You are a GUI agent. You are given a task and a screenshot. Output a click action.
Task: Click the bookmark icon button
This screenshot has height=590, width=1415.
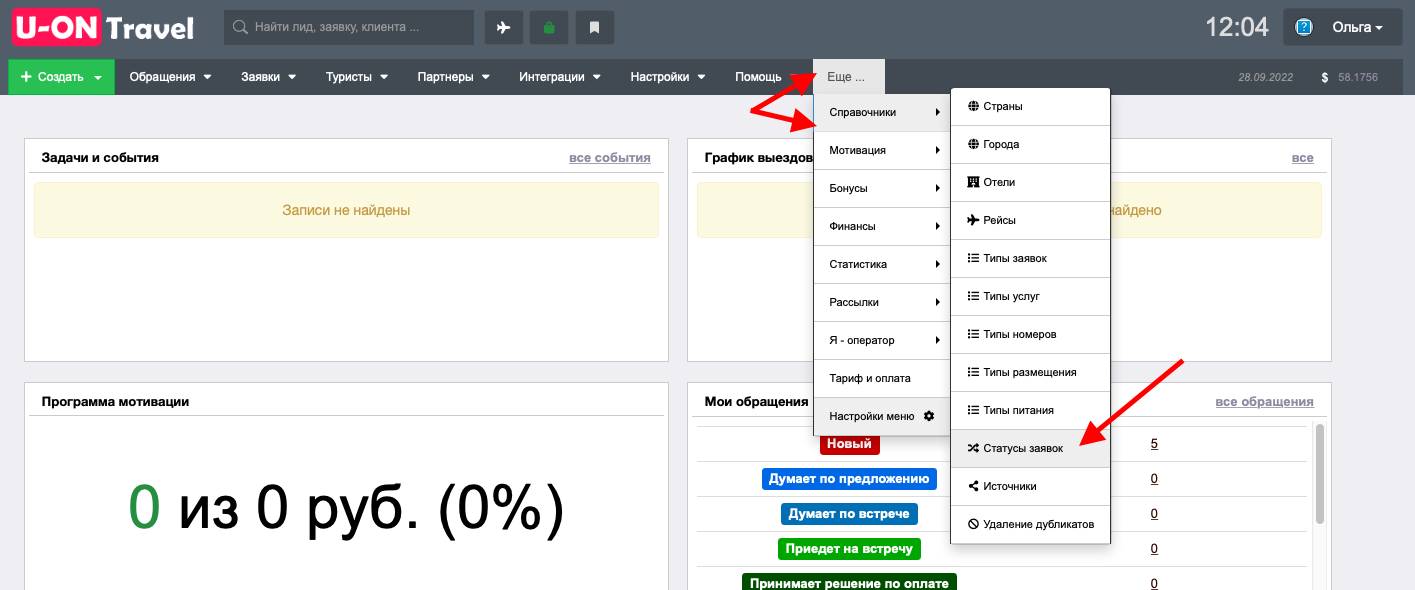pyautogui.click(x=595, y=27)
